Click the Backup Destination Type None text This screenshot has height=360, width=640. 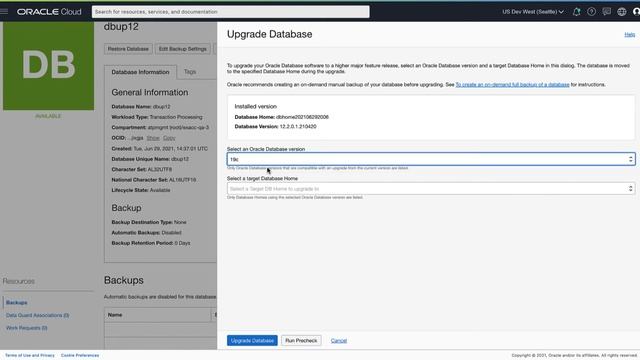click(149, 222)
